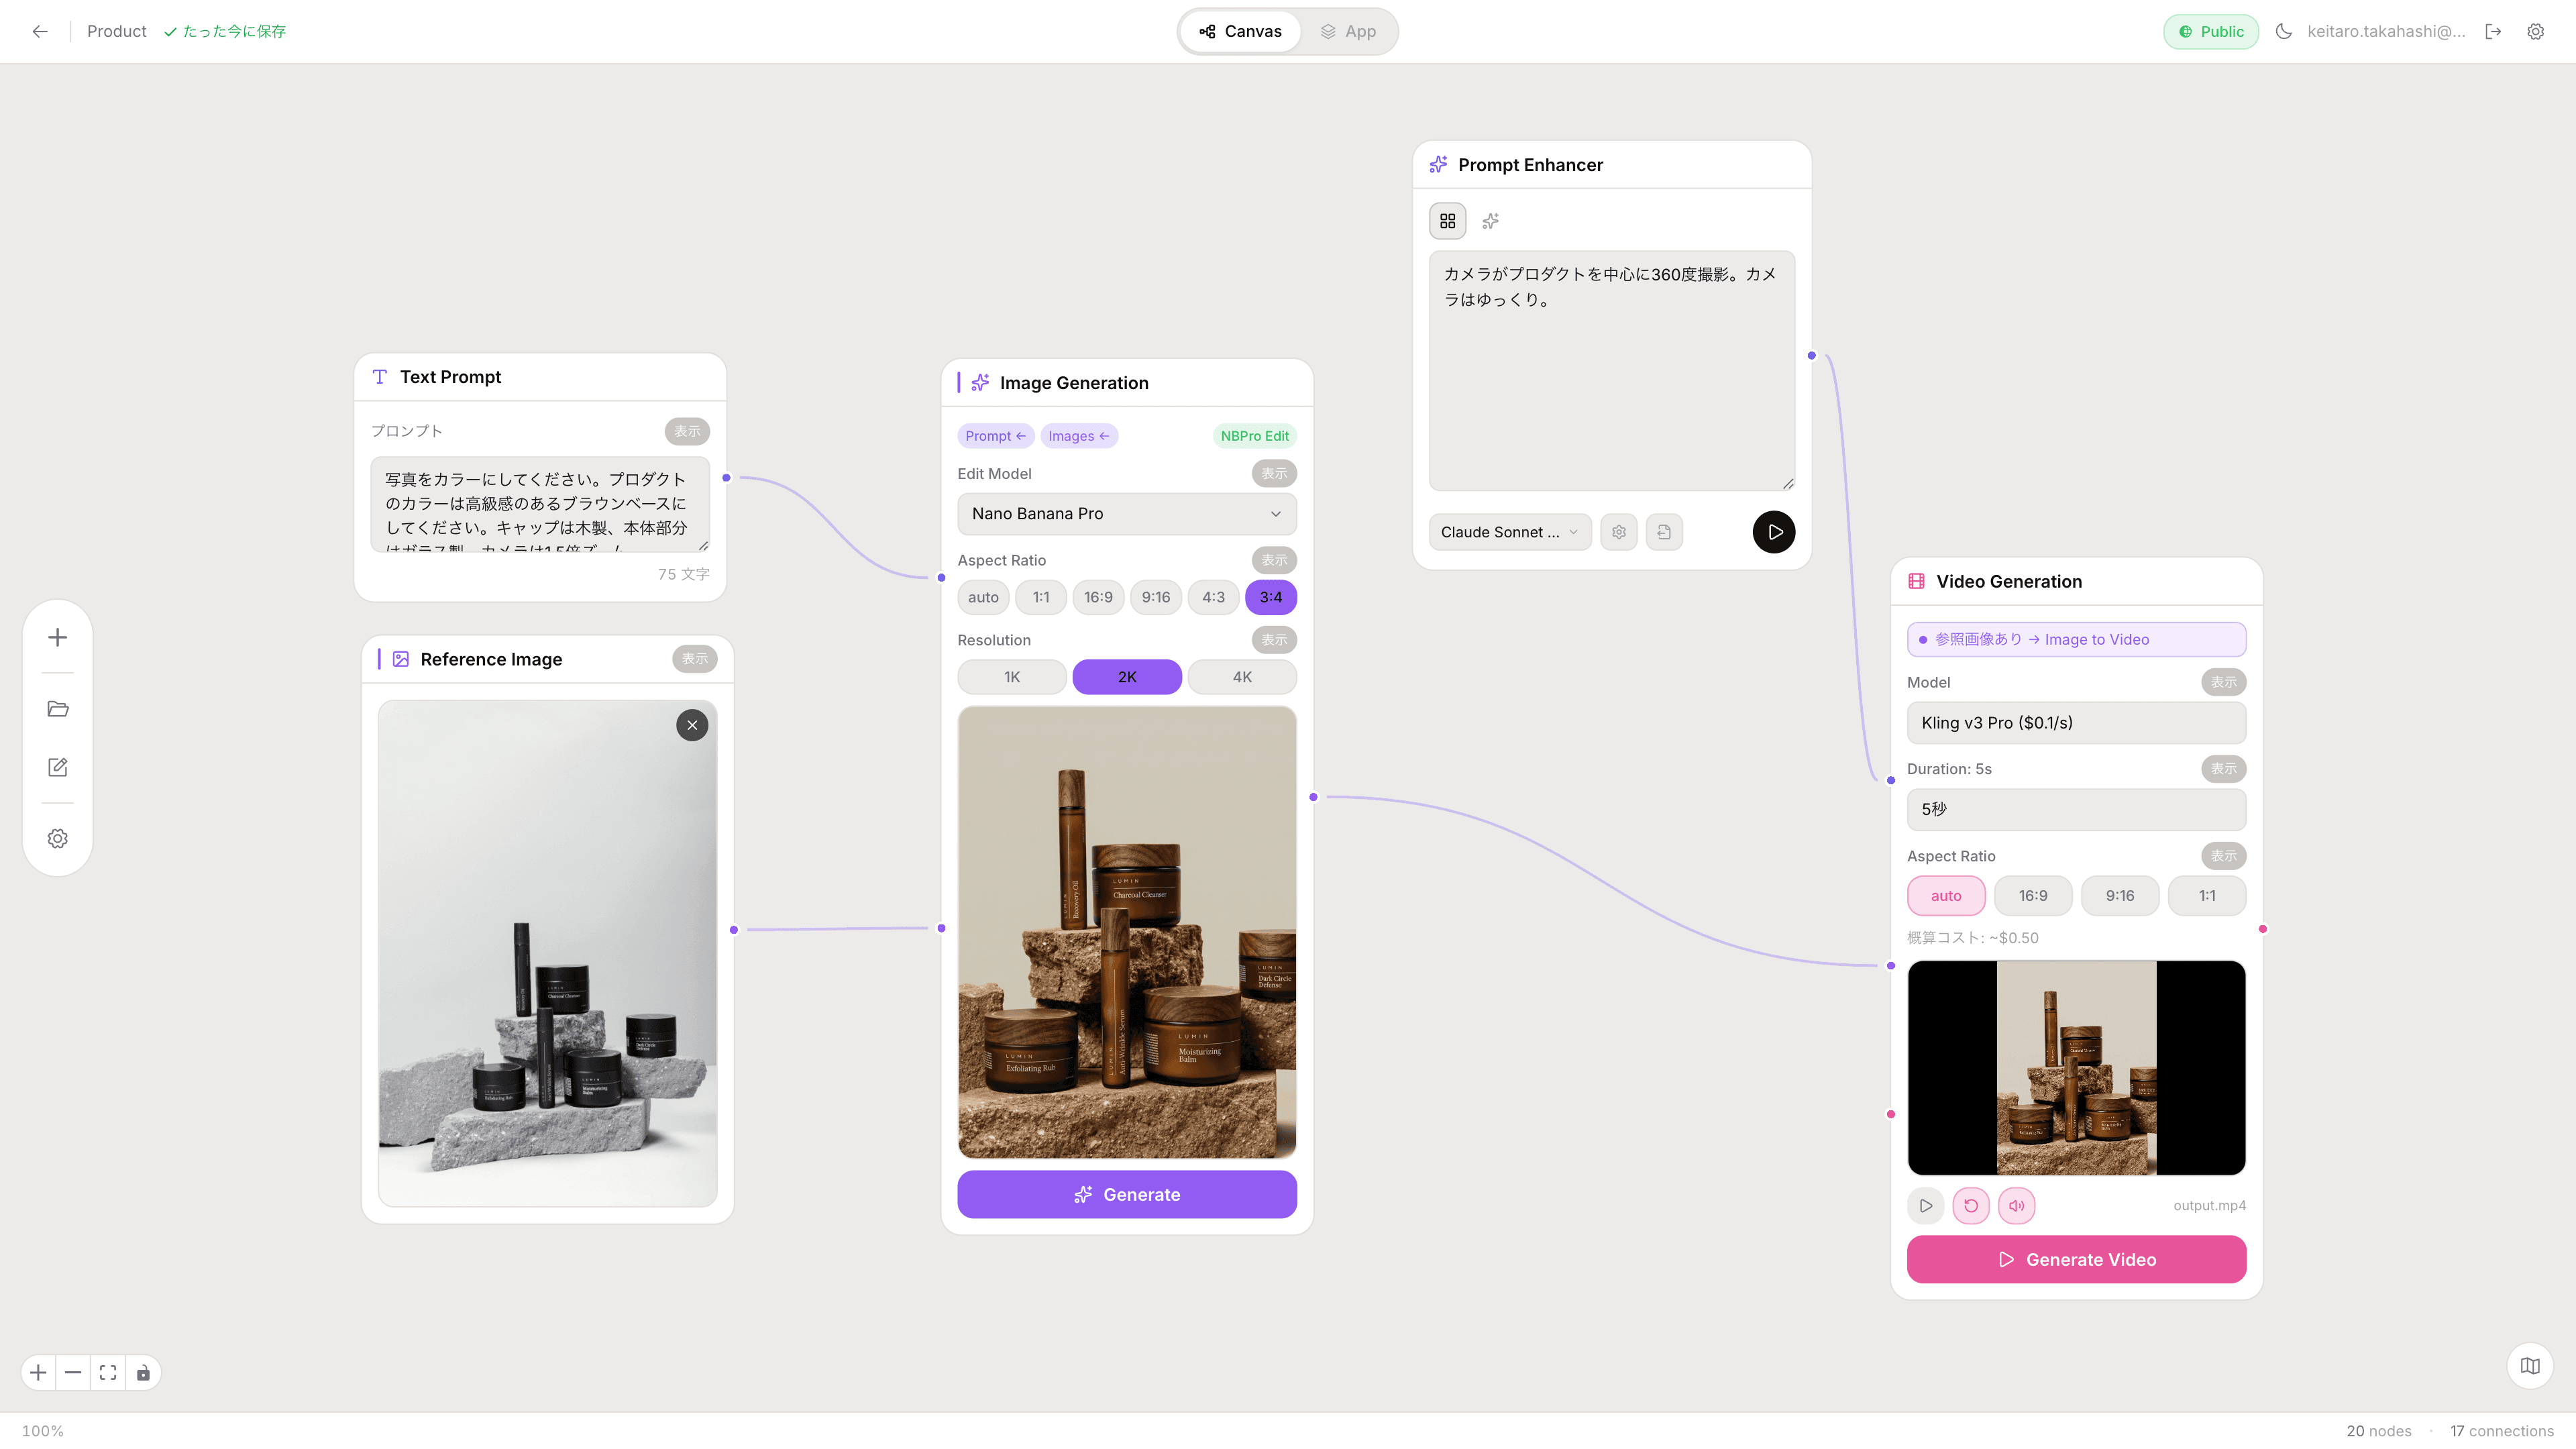
Task: Open the minimap icon at bottom right
Action: click(x=2530, y=1366)
